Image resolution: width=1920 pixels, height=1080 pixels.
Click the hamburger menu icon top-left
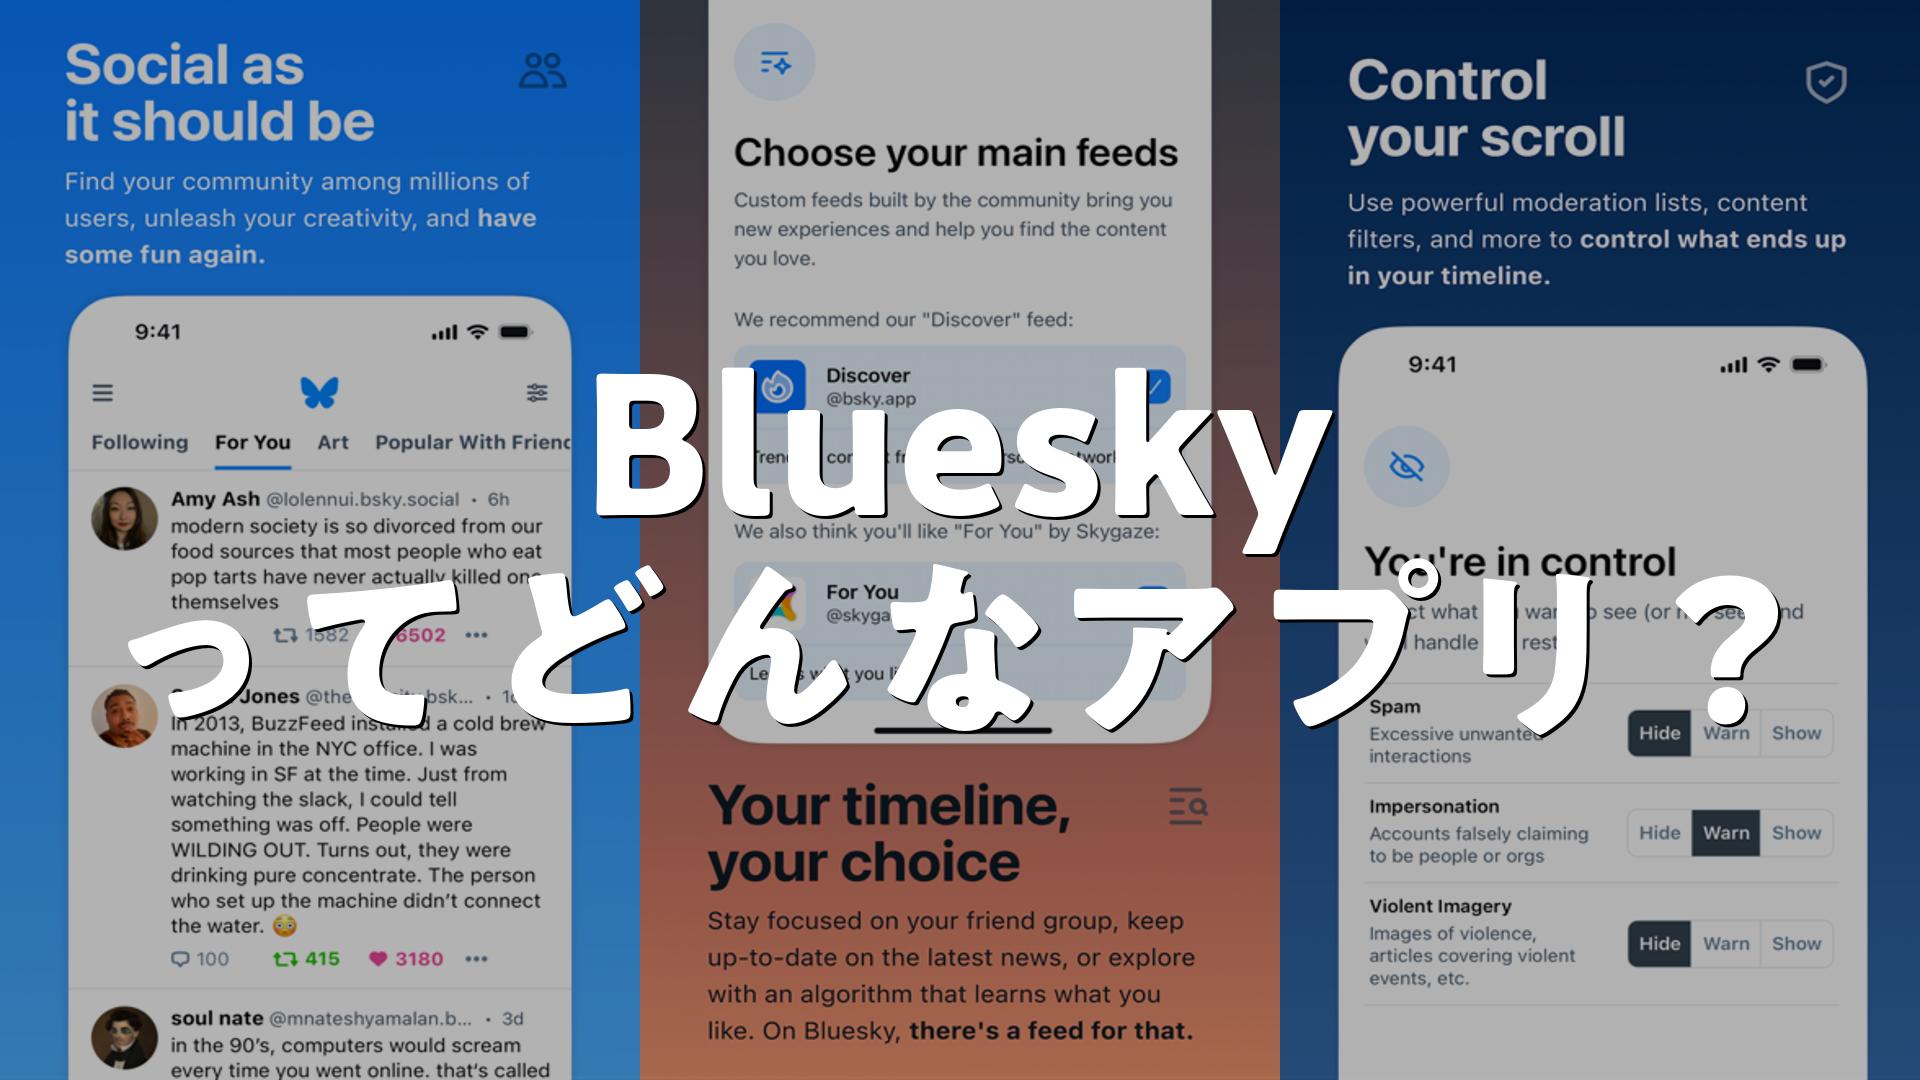[103, 393]
